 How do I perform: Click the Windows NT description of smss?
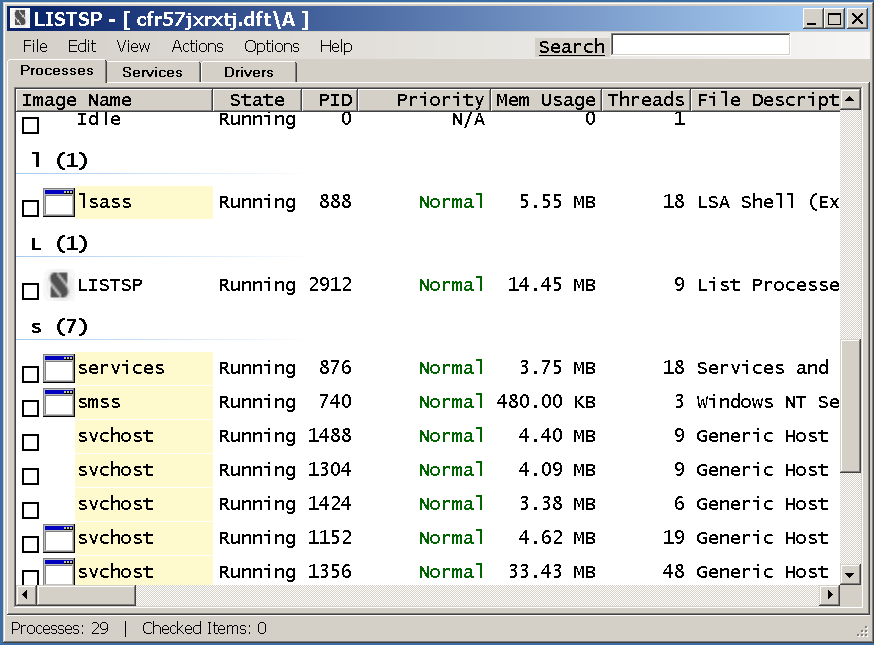point(768,401)
